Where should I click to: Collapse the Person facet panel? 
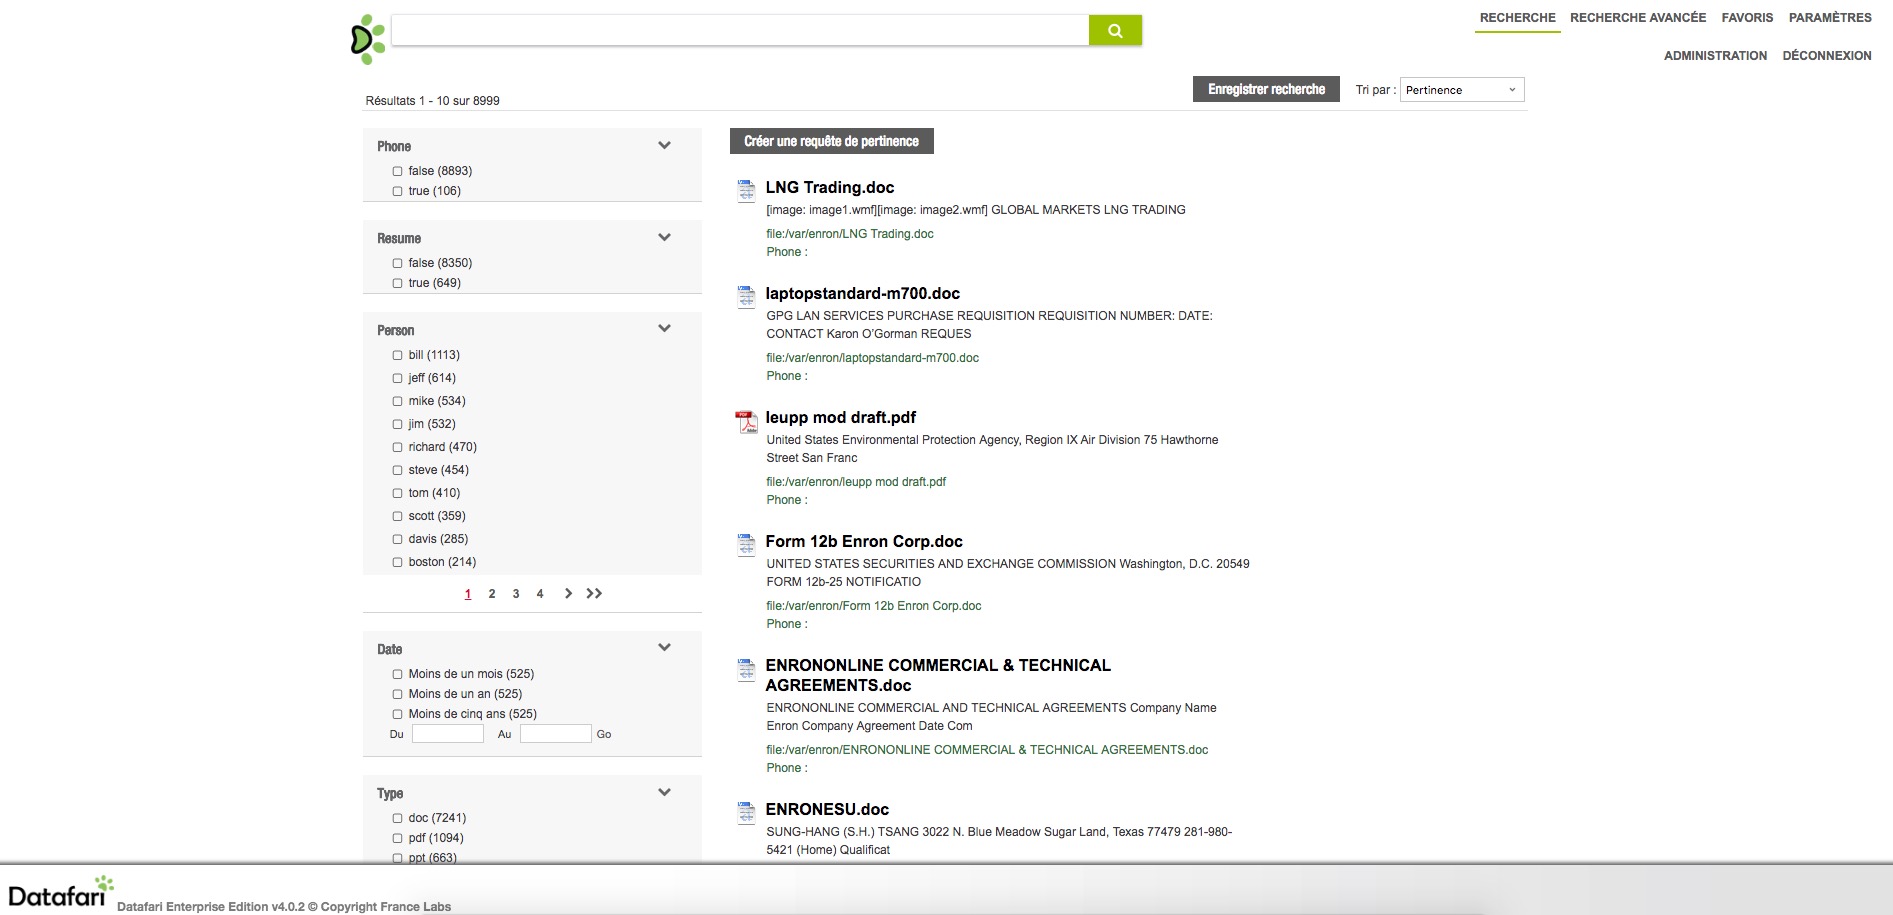pyautogui.click(x=664, y=328)
